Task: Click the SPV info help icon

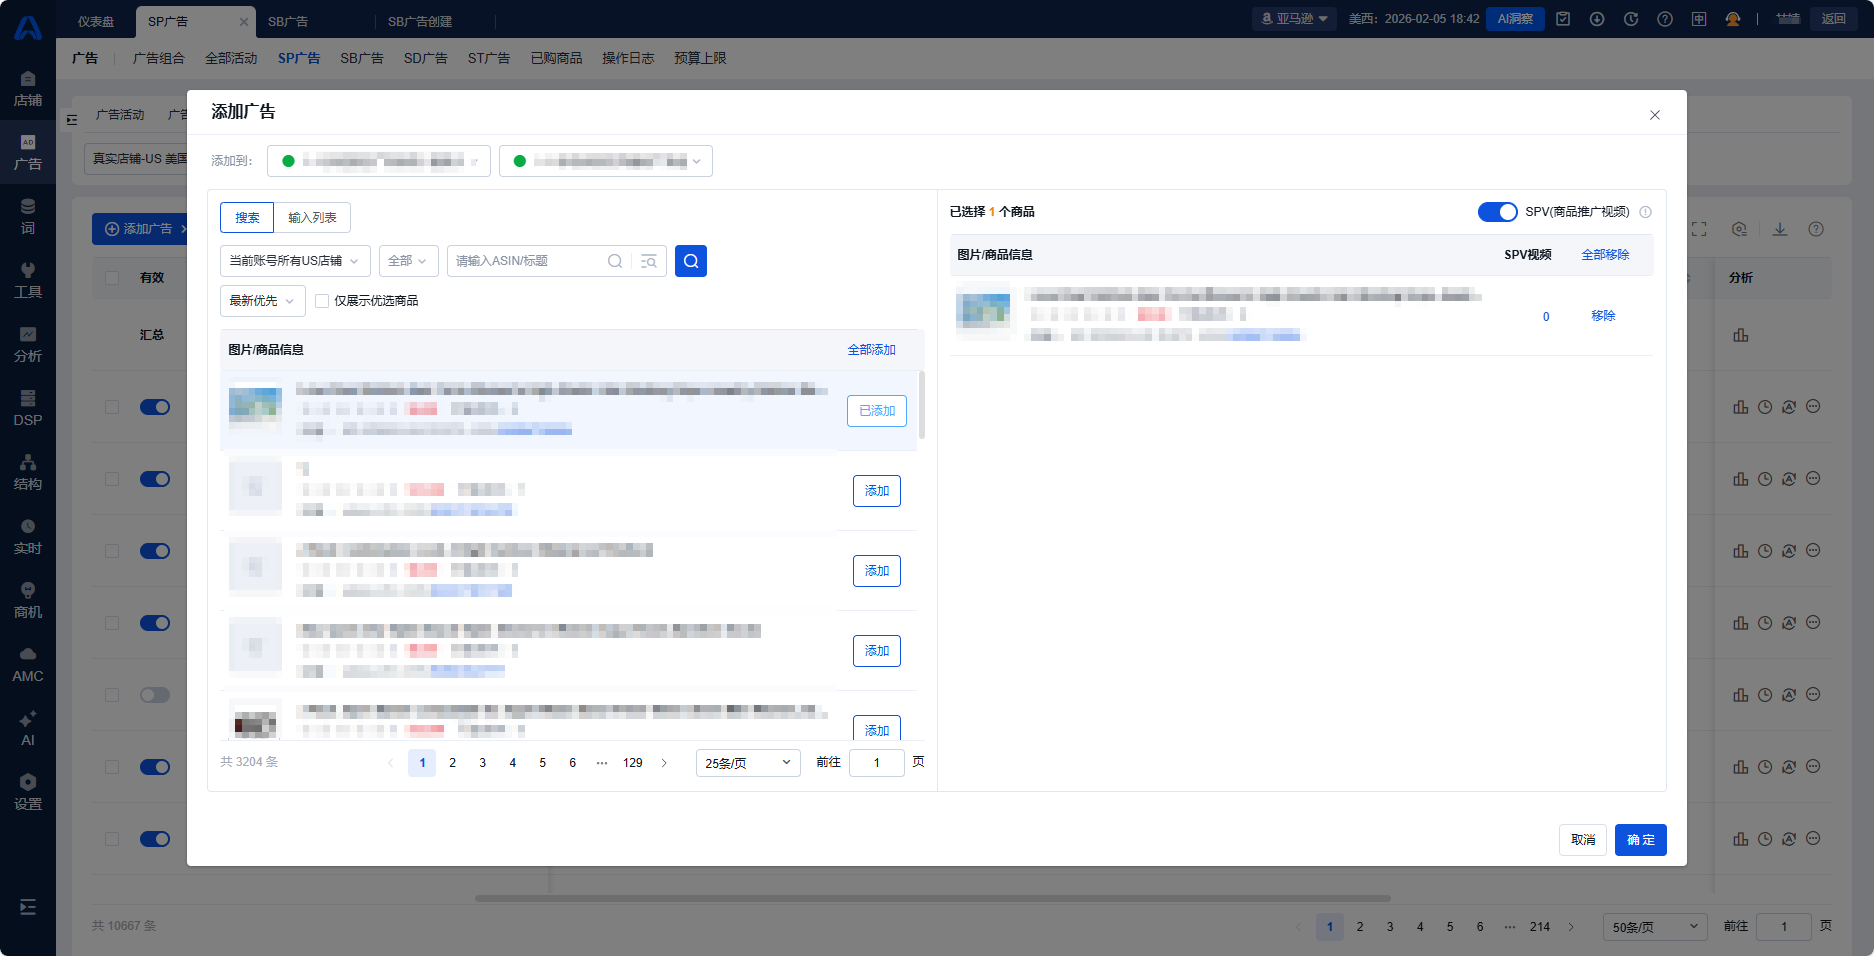Action: 1645,212
